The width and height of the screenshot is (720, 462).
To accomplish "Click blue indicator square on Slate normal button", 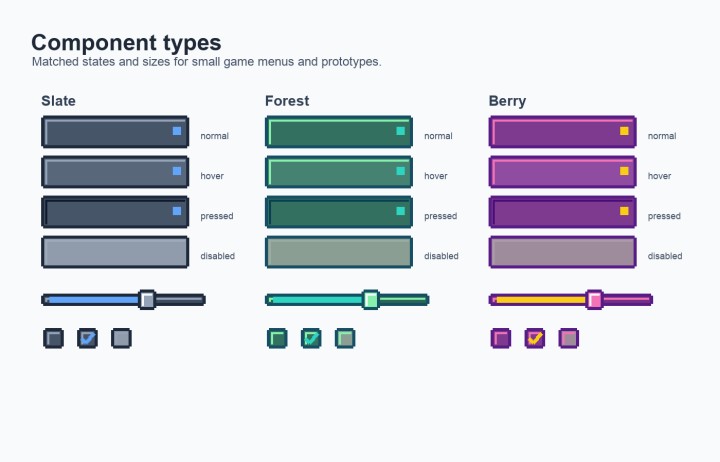I will (177, 131).
